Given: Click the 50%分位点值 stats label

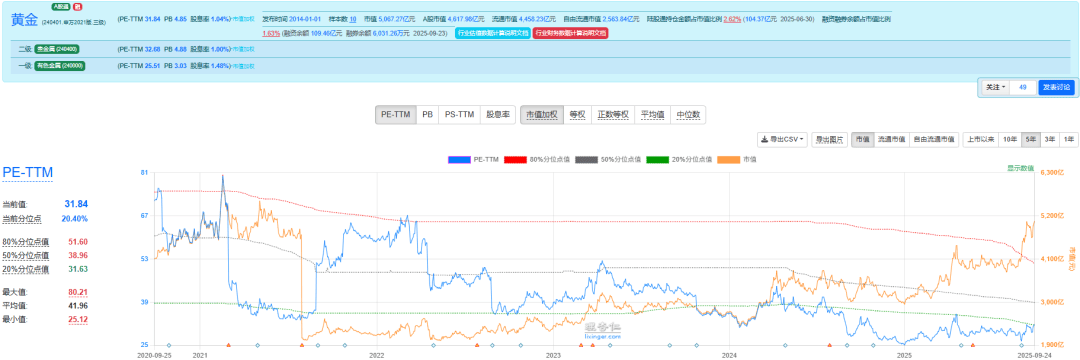Looking at the screenshot, I should pos(25,255).
